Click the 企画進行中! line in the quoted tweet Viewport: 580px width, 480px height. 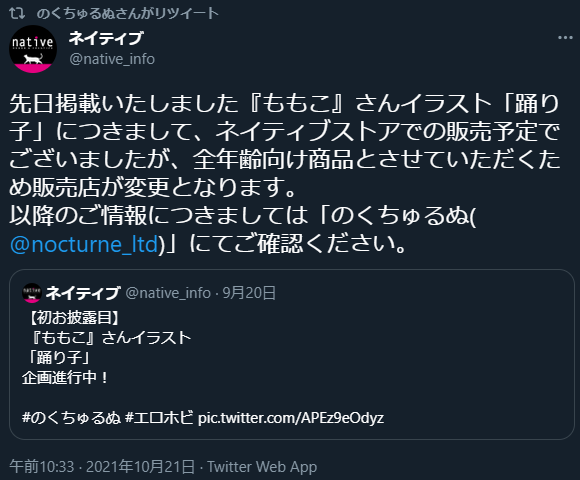65,378
